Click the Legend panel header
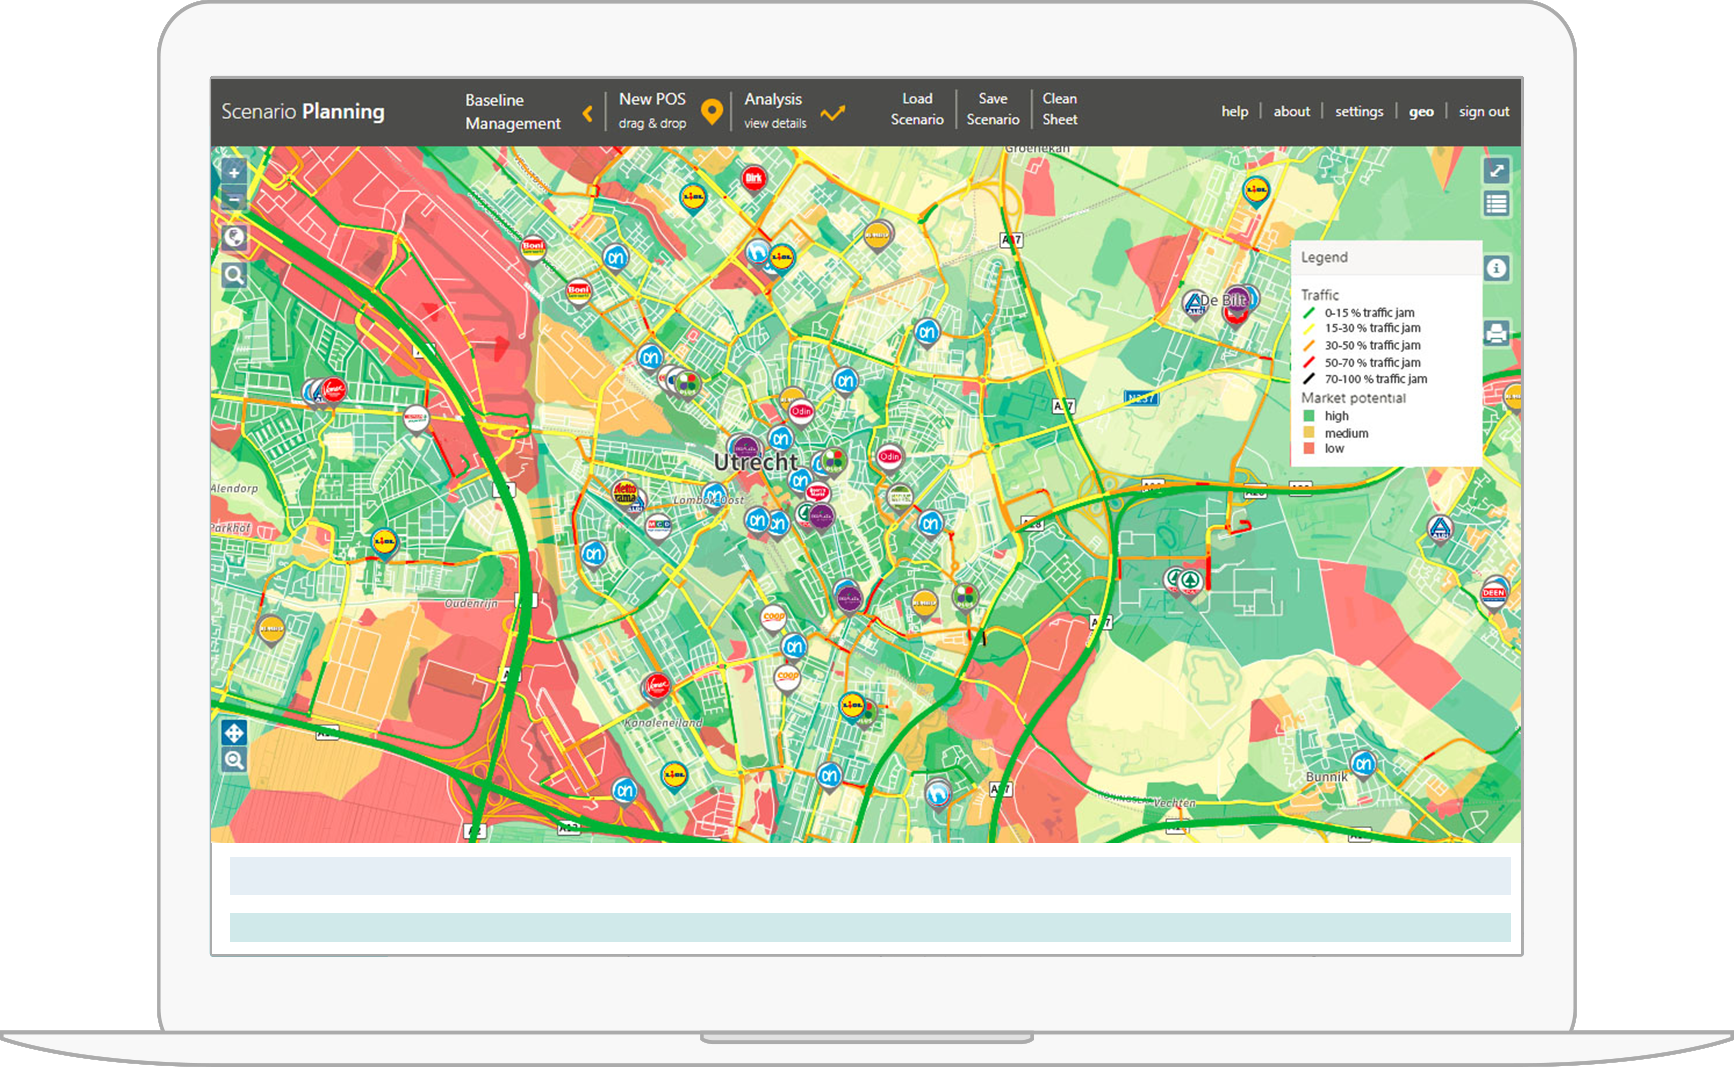 point(1386,257)
